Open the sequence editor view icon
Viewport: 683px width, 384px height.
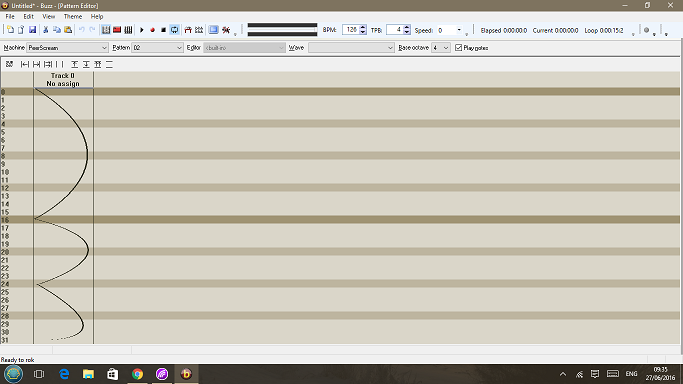click(x=128, y=30)
